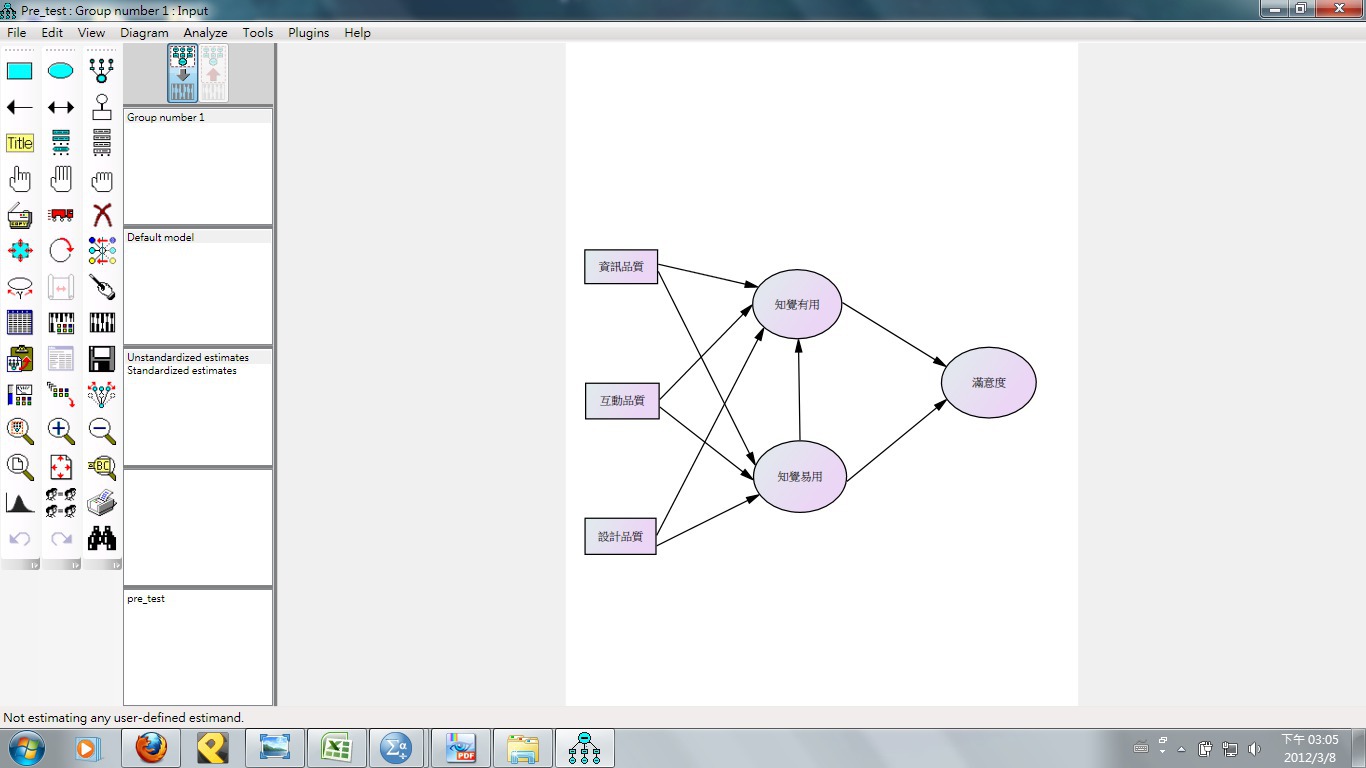Open the Analyze menu

tap(206, 32)
